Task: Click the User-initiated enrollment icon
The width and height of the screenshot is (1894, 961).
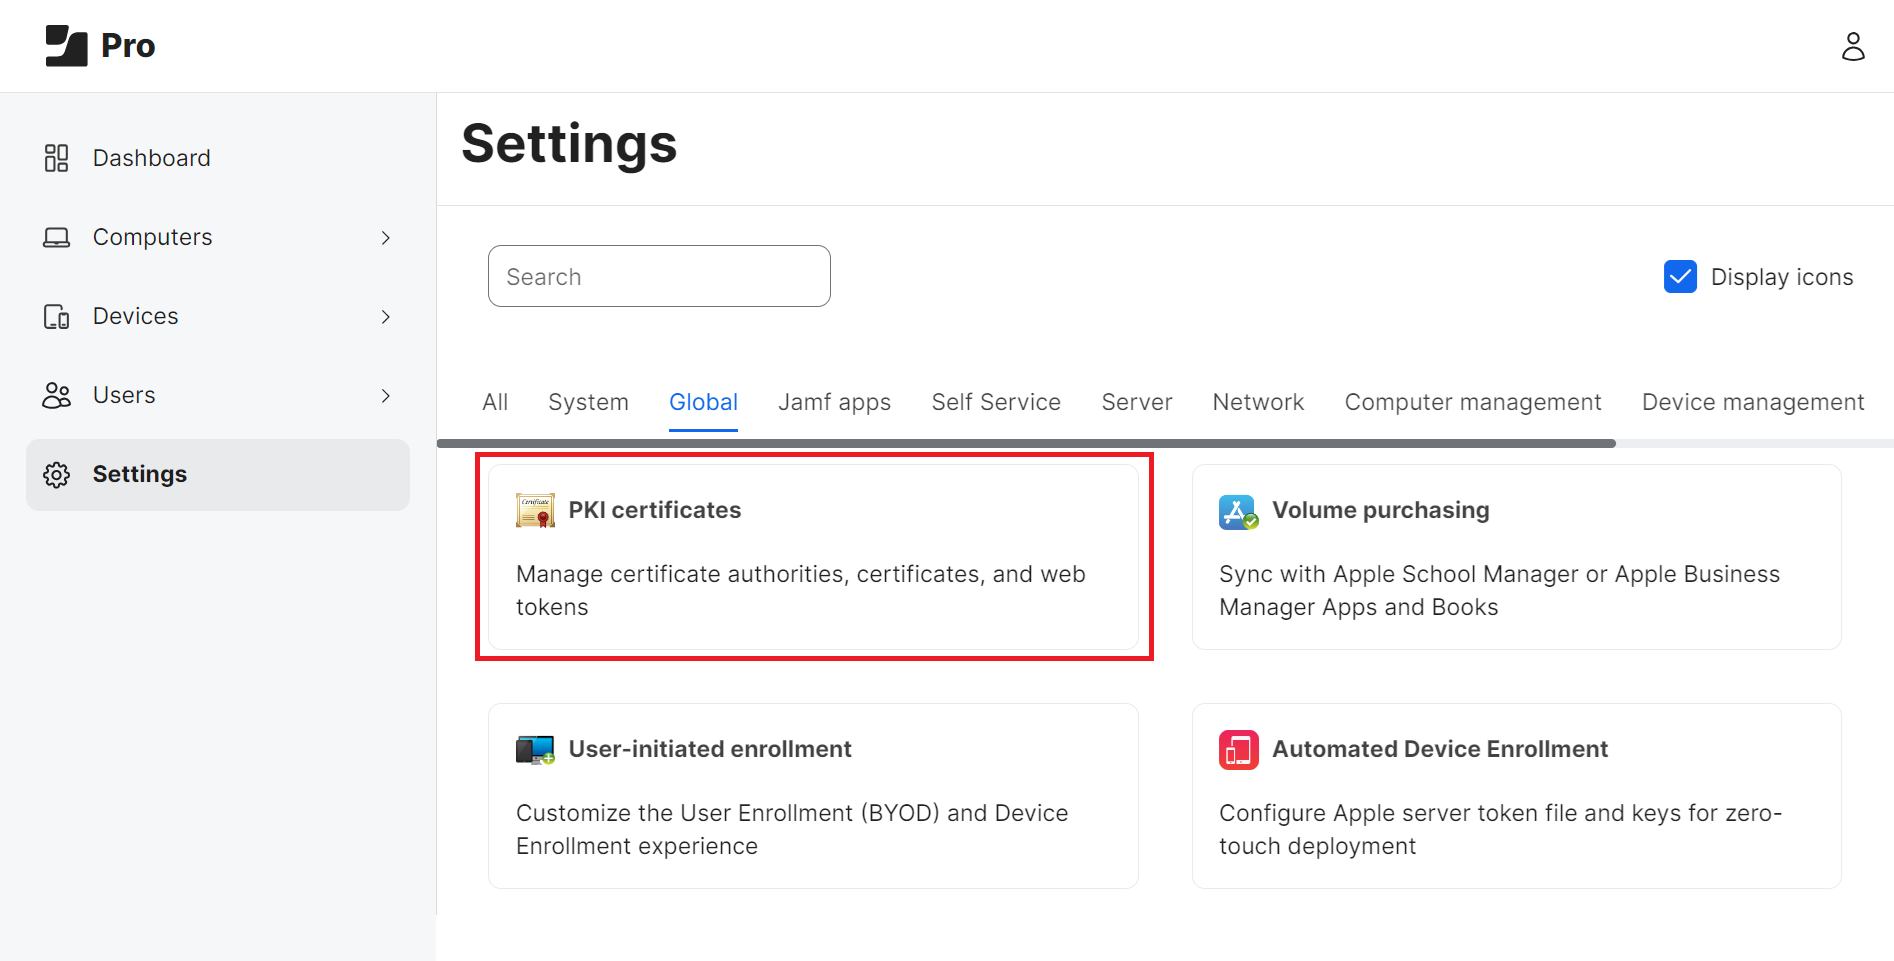Action: point(535,750)
